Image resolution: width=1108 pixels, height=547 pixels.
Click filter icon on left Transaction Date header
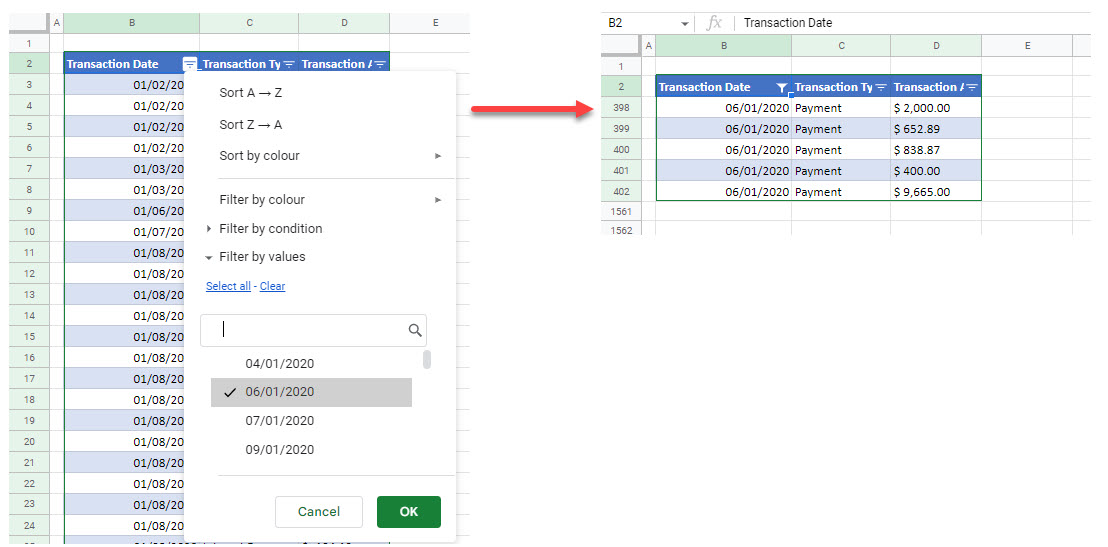point(190,64)
